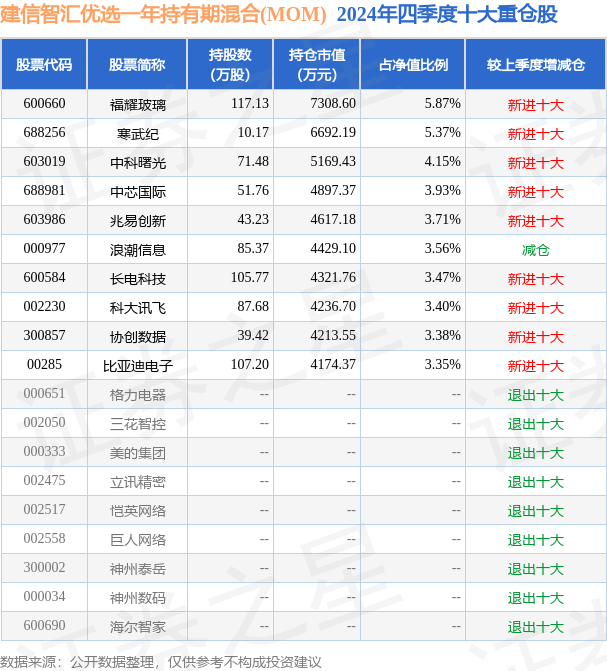Select stock name 比亚迪电子

tap(137, 366)
